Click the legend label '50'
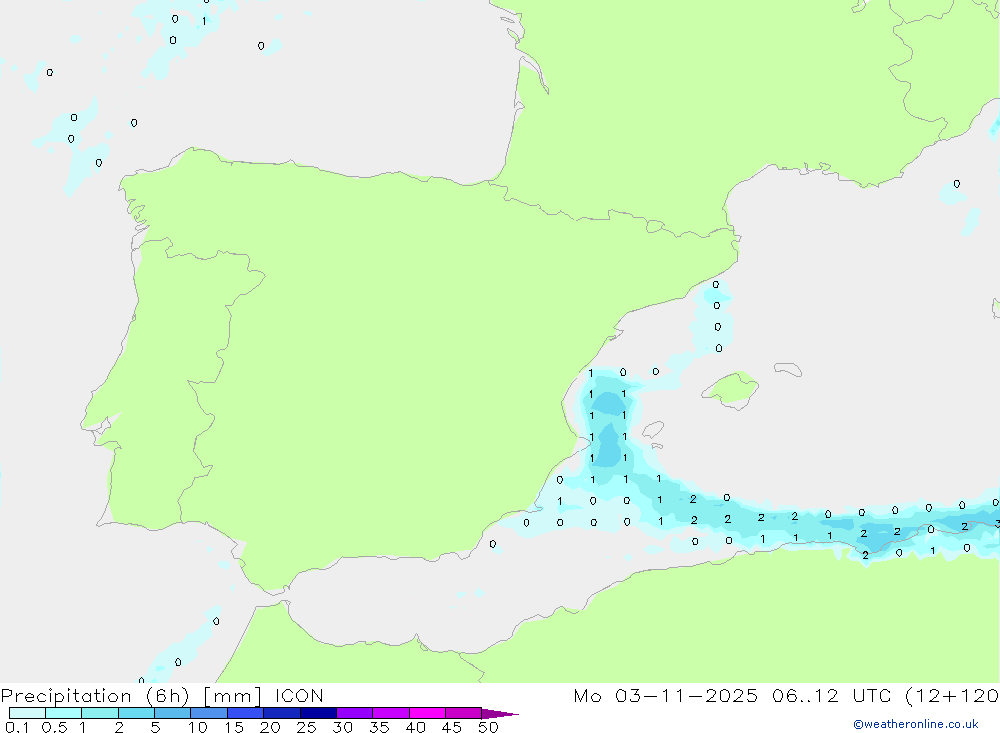Screen dimensions: 1000x733 pos(488,727)
